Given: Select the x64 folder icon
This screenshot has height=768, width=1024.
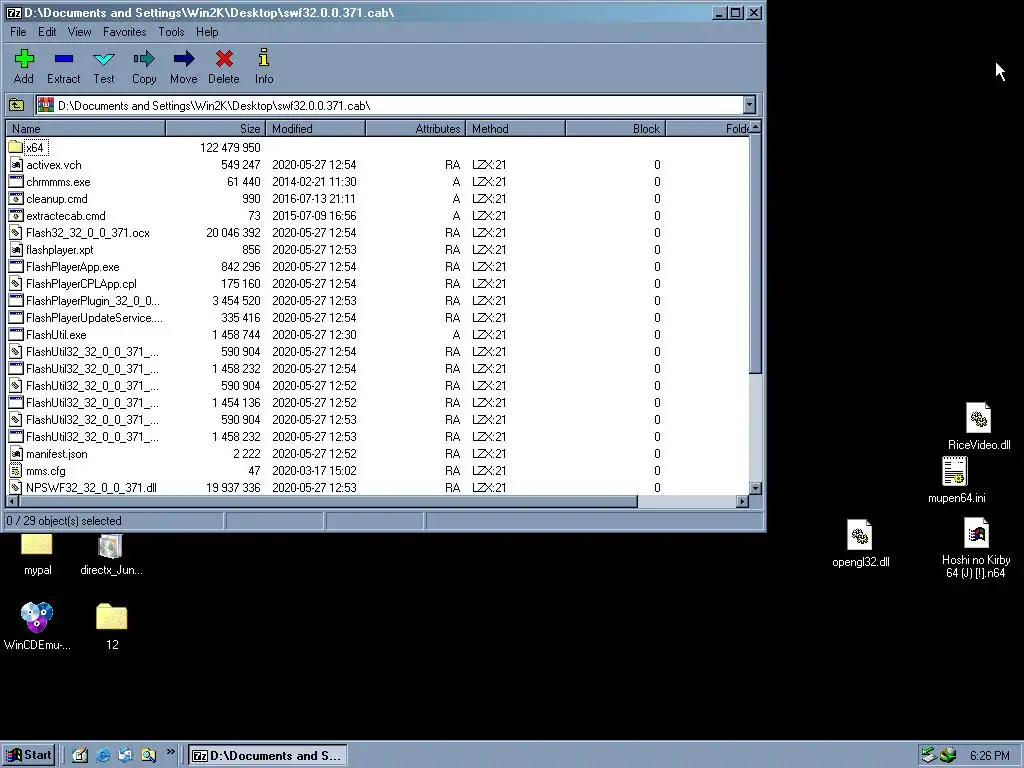Looking at the screenshot, I should (x=16, y=148).
